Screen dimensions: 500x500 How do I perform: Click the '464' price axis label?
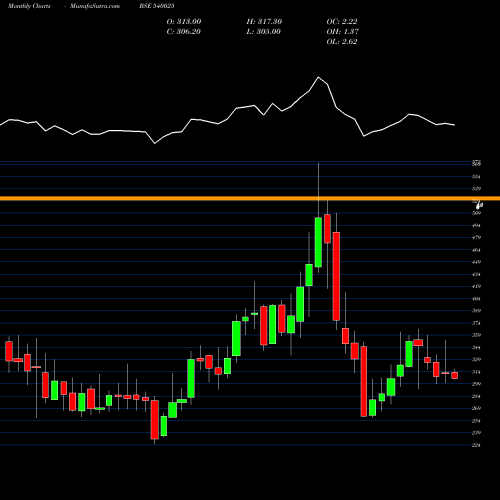point(476,250)
